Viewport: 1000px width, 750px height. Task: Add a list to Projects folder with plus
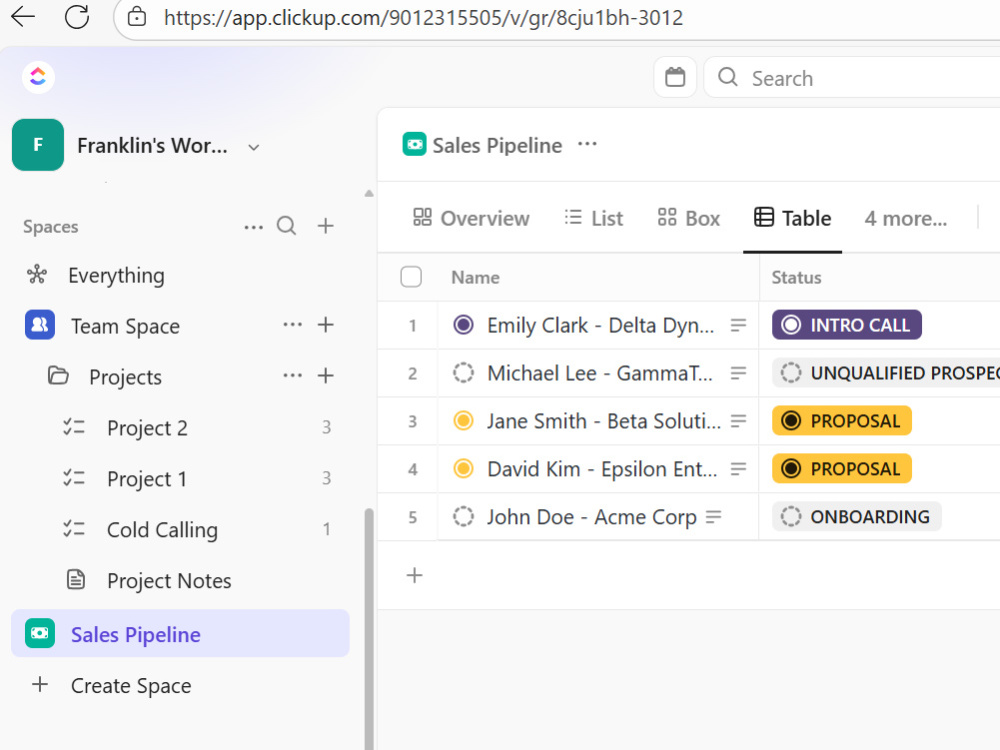point(326,375)
